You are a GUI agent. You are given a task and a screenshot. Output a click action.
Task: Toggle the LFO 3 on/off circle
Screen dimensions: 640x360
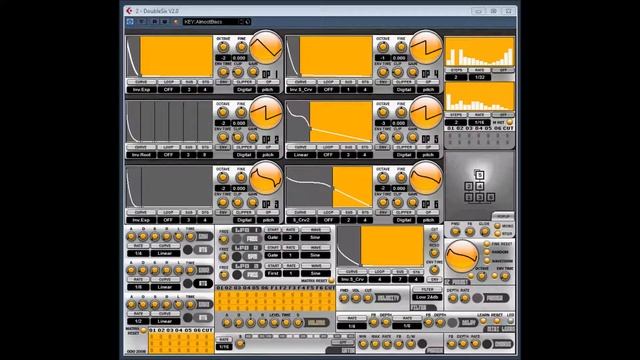tap(237, 275)
